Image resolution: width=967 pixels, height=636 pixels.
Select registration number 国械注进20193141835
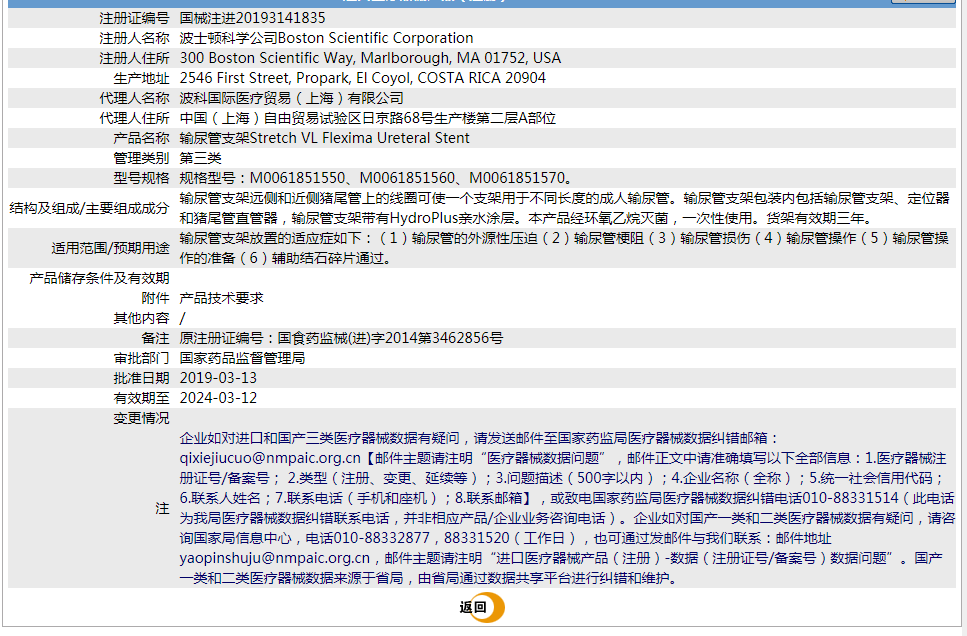click(252, 18)
